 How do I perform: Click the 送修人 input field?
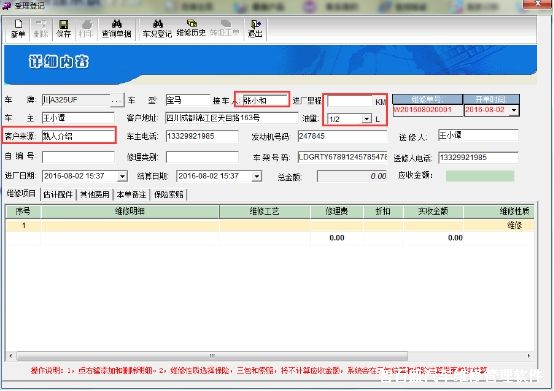coord(478,135)
